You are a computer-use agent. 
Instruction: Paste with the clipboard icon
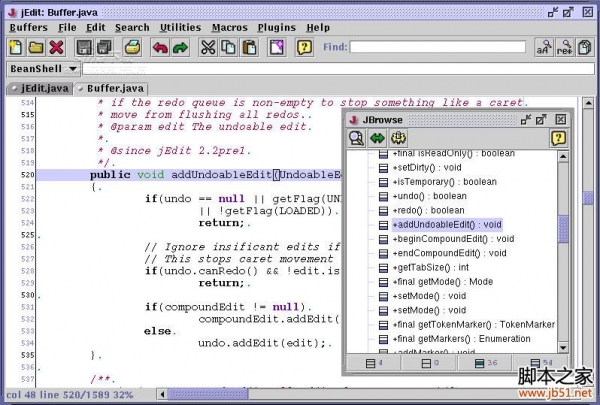249,47
